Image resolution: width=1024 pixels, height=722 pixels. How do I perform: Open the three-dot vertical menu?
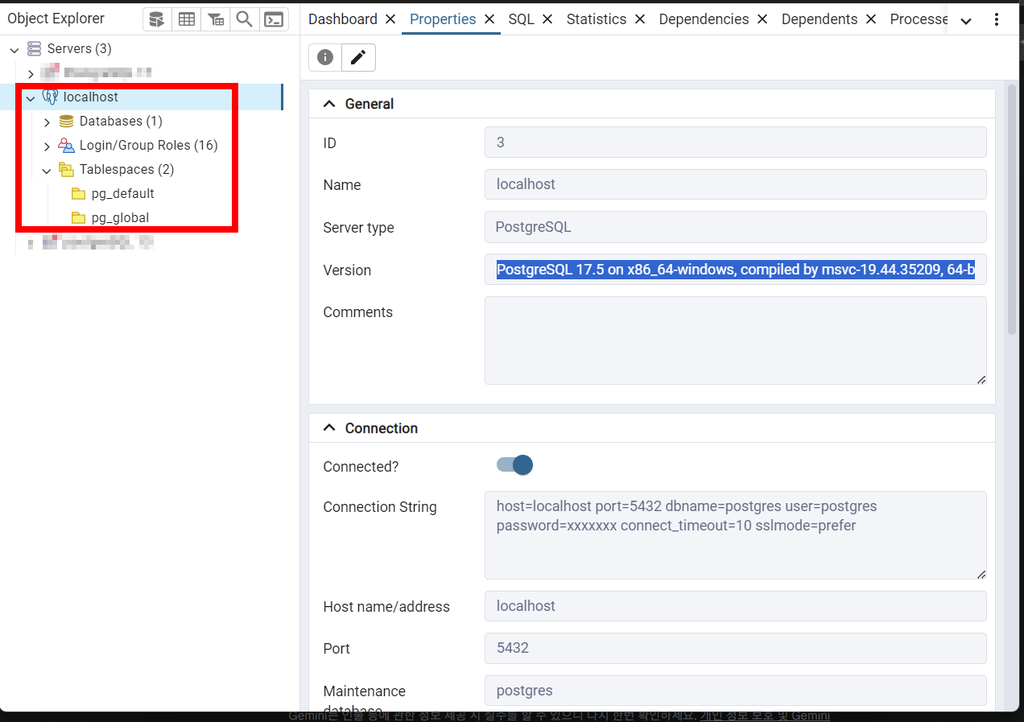click(997, 20)
